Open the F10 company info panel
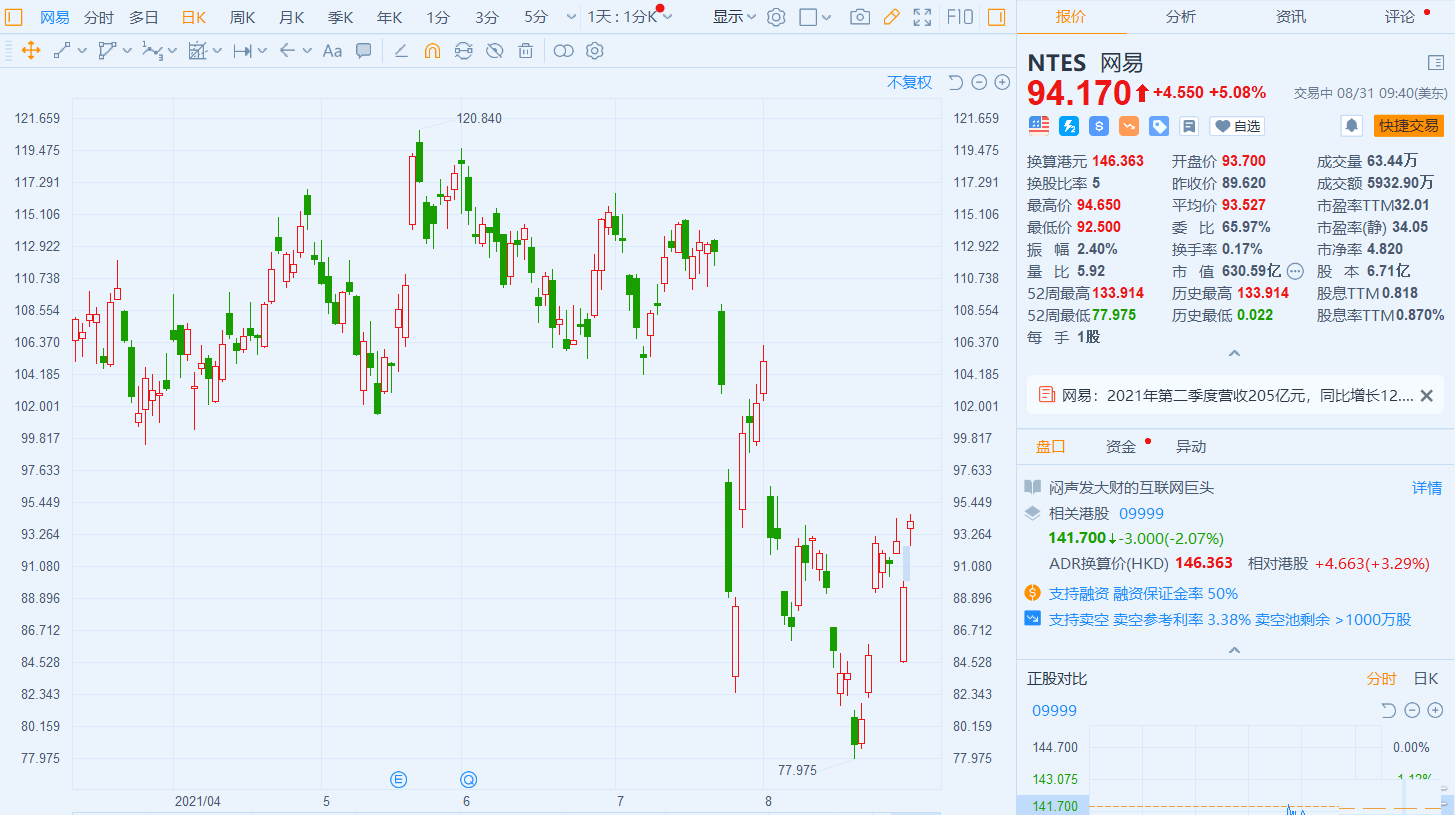 [x=960, y=17]
